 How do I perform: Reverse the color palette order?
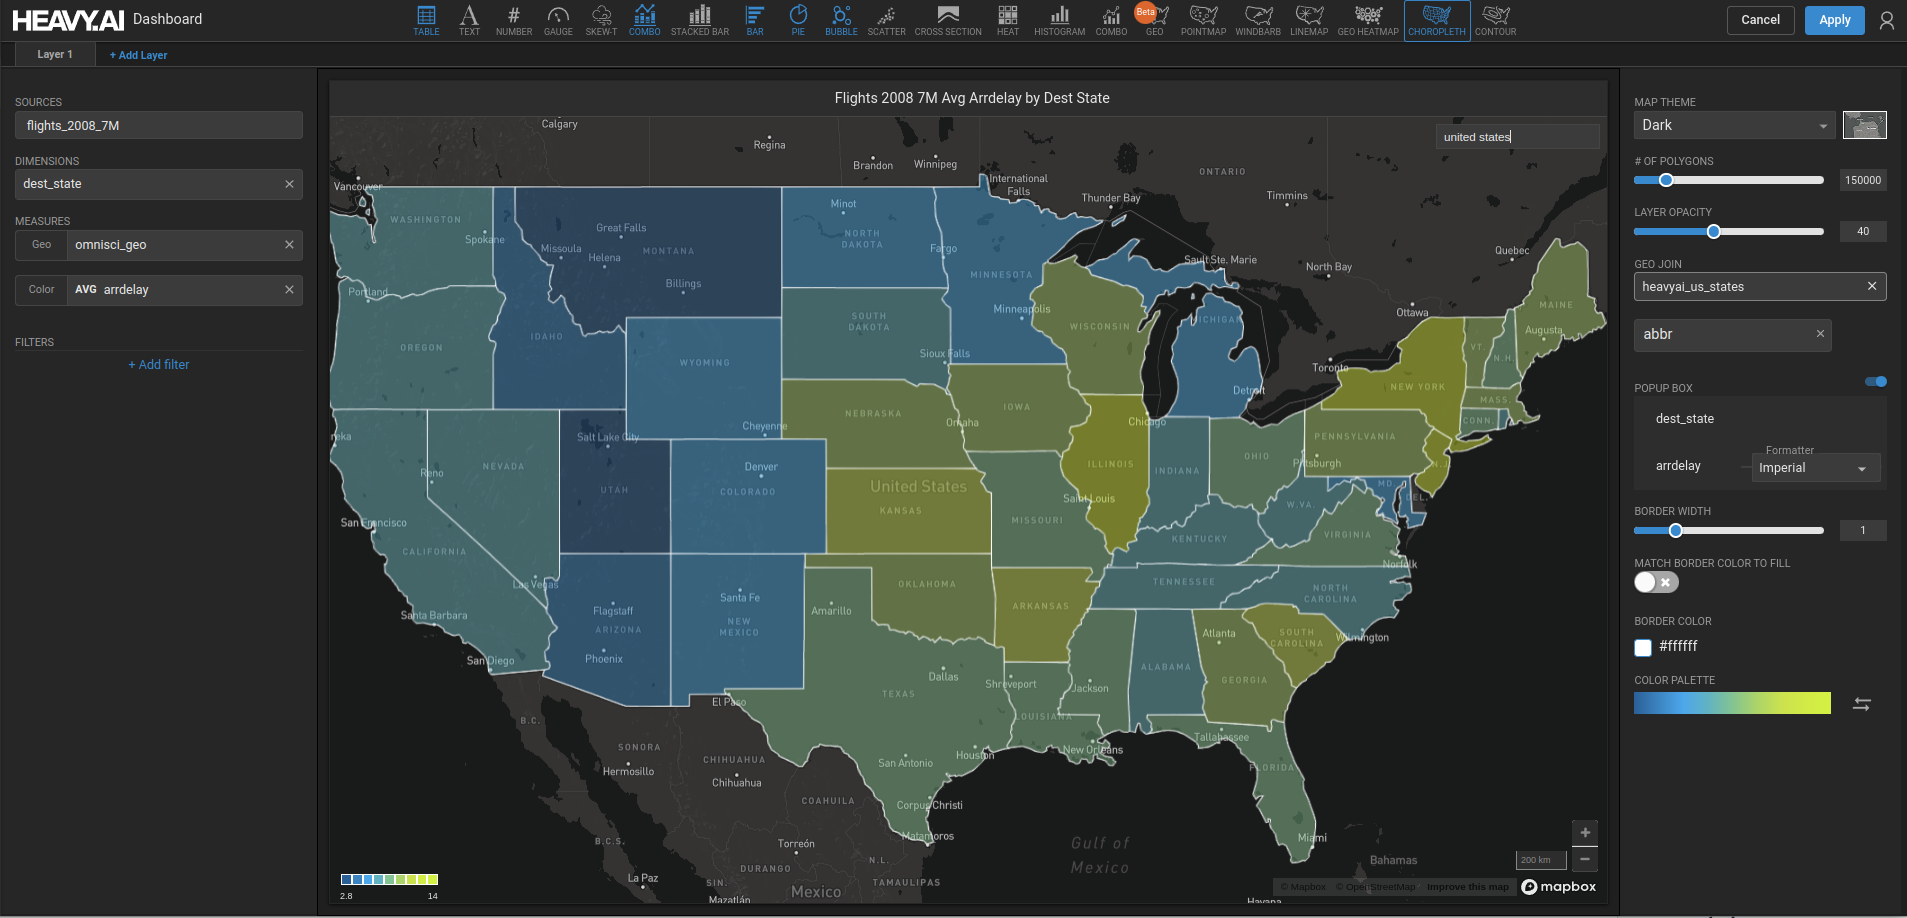click(x=1861, y=704)
